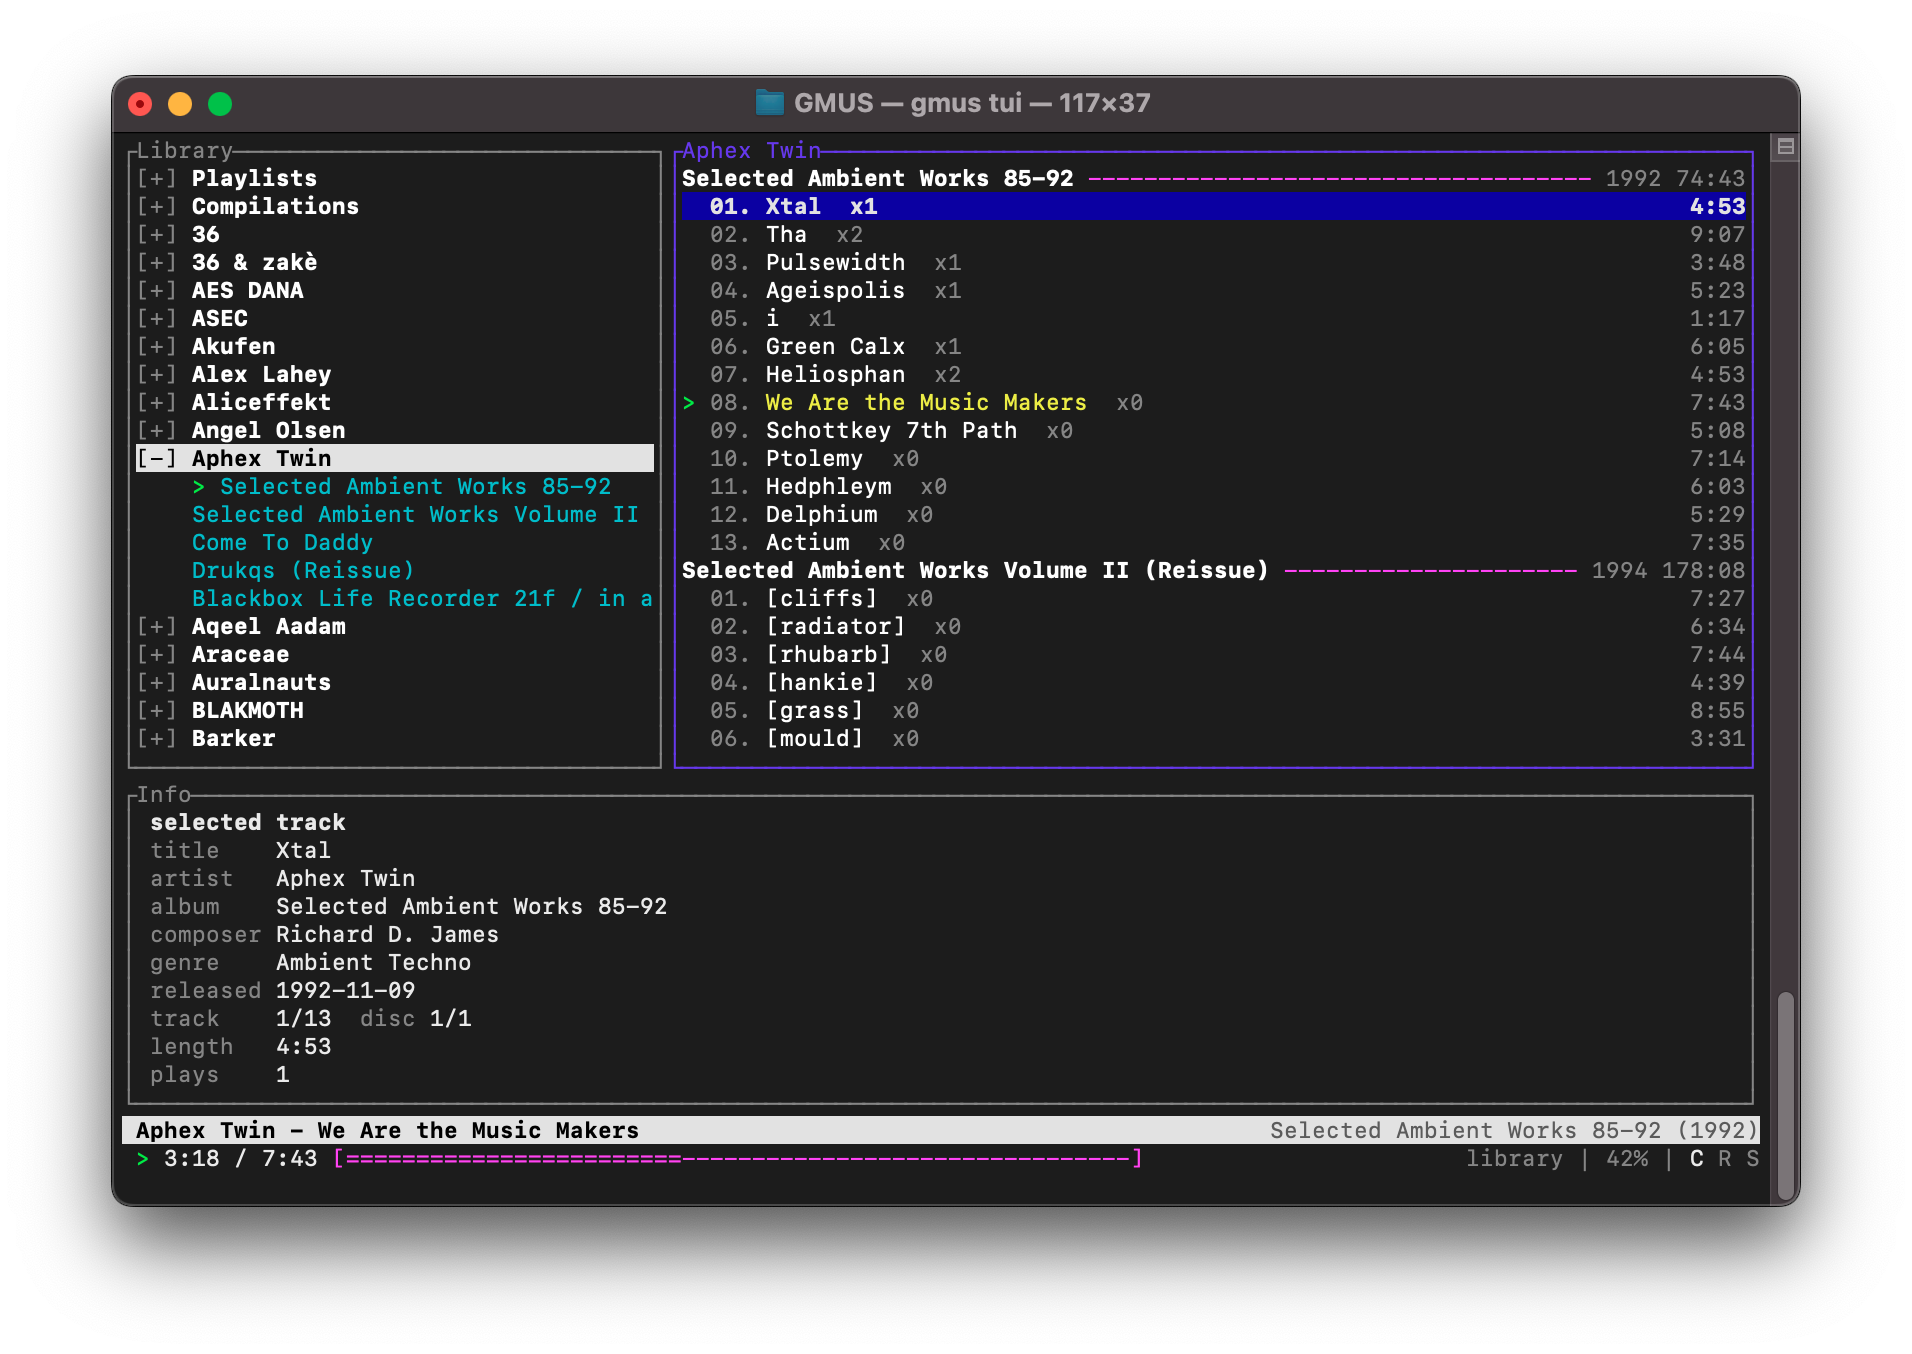This screenshot has height=1354, width=1912.
Task: Zoom the window with the green button
Action: coord(220,104)
